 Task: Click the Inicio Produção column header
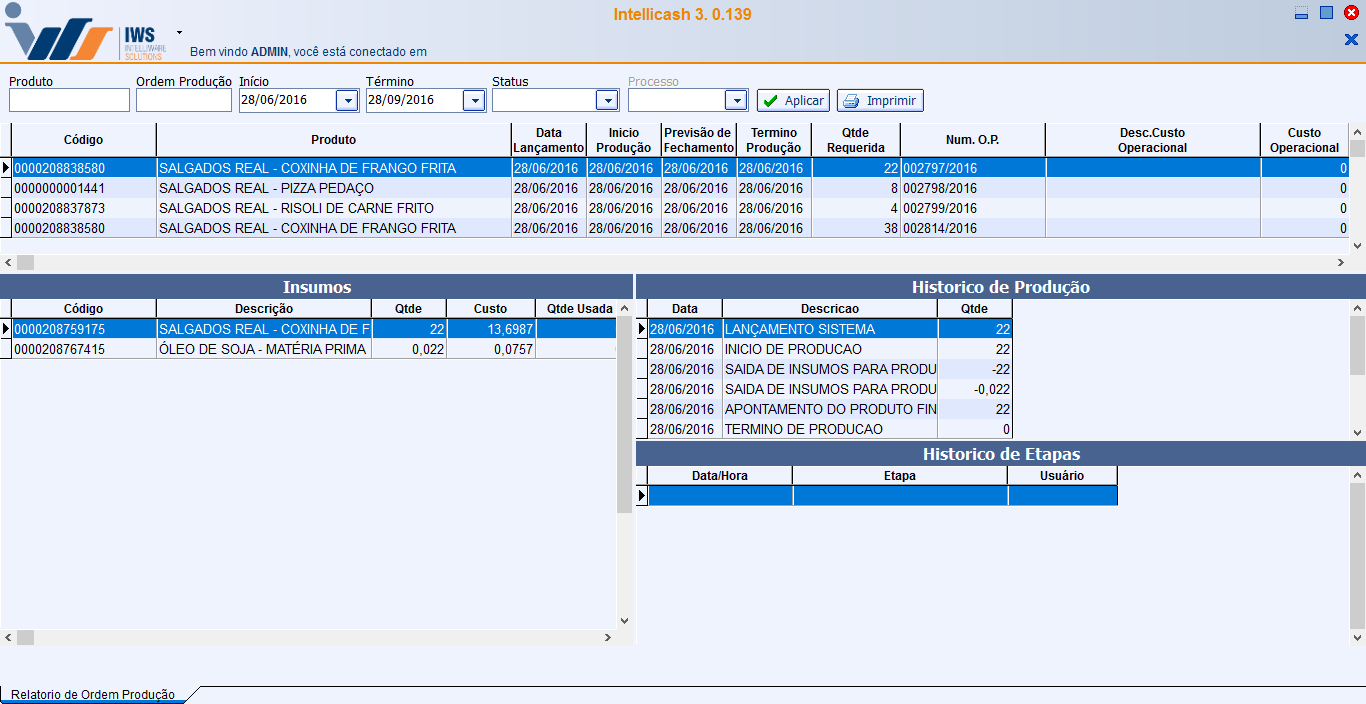623,140
